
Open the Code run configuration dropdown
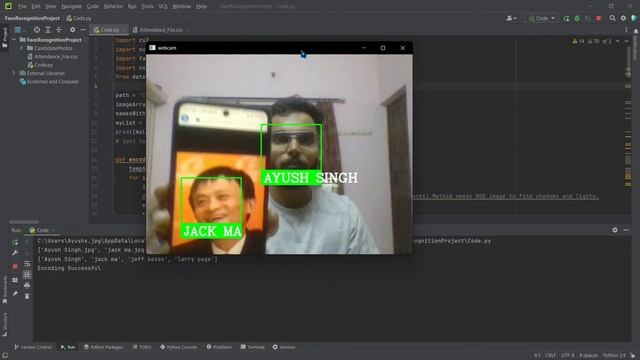(x=541, y=18)
